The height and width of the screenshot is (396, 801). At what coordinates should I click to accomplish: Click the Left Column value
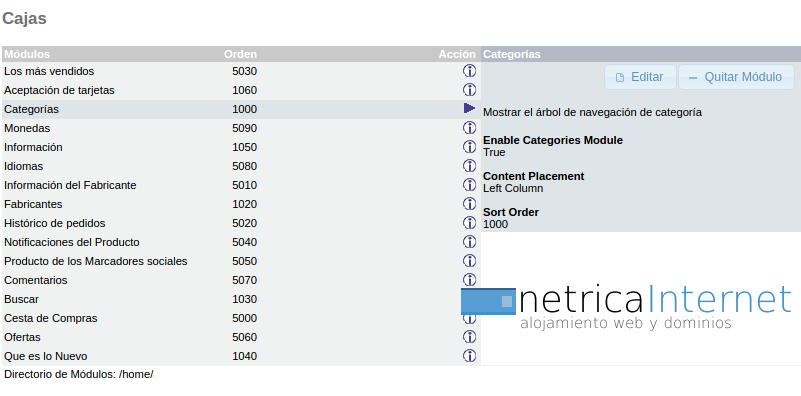(513, 189)
